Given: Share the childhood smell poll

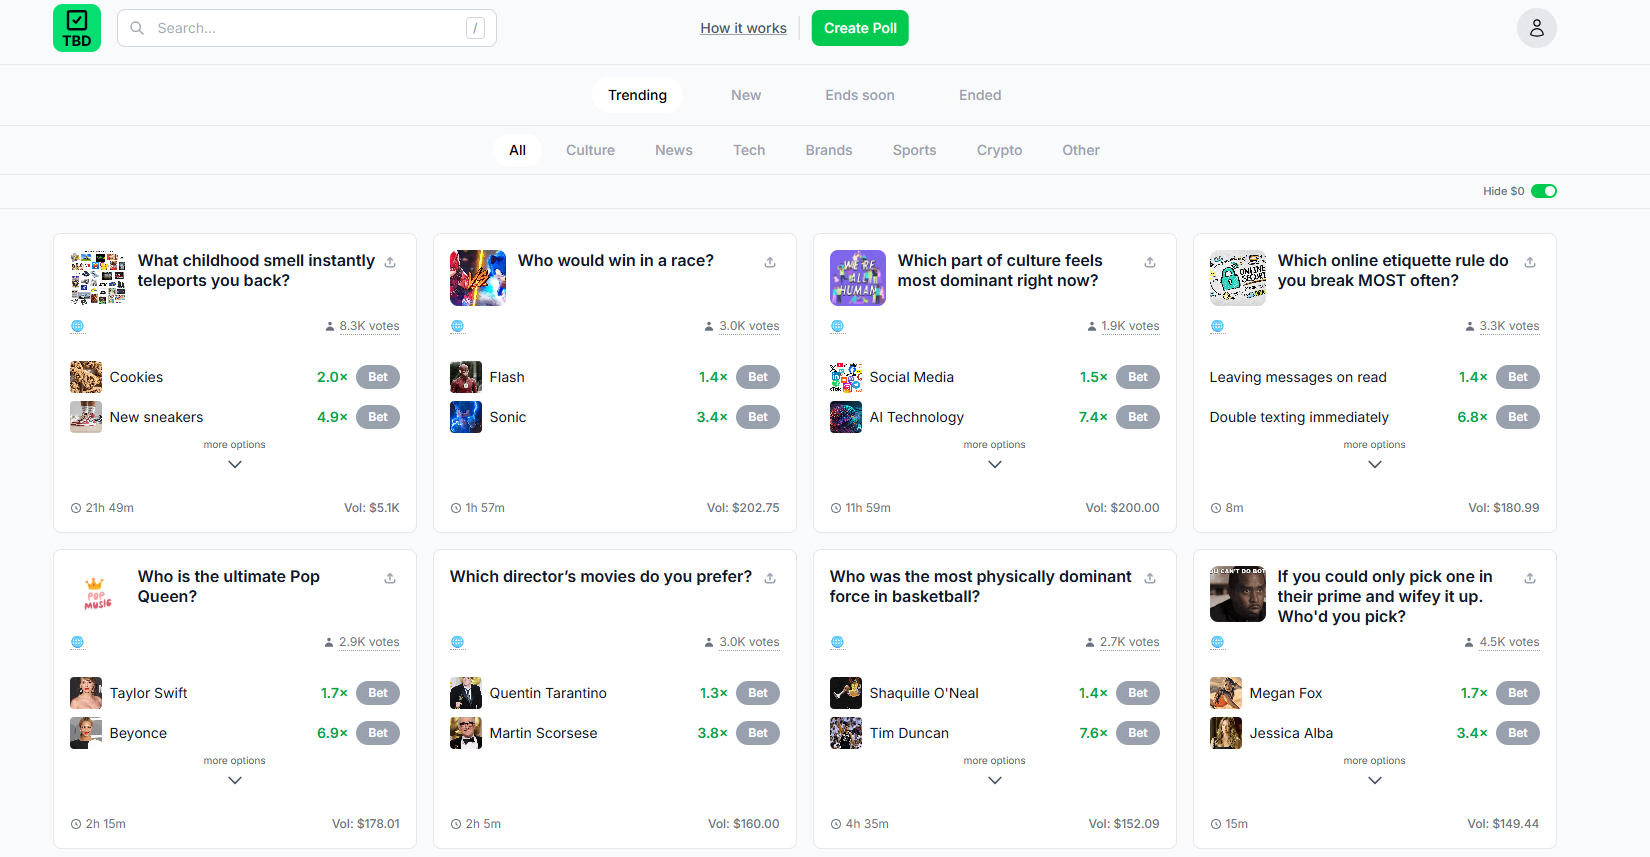Looking at the screenshot, I should pos(390,262).
